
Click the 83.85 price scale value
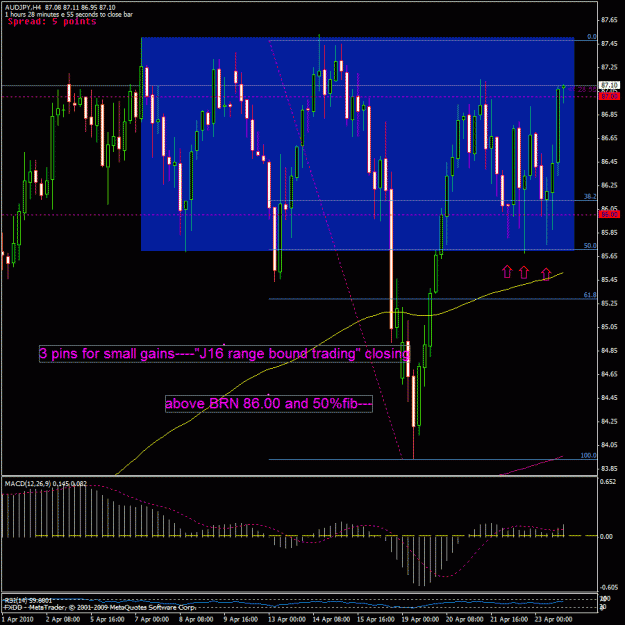[609, 468]
